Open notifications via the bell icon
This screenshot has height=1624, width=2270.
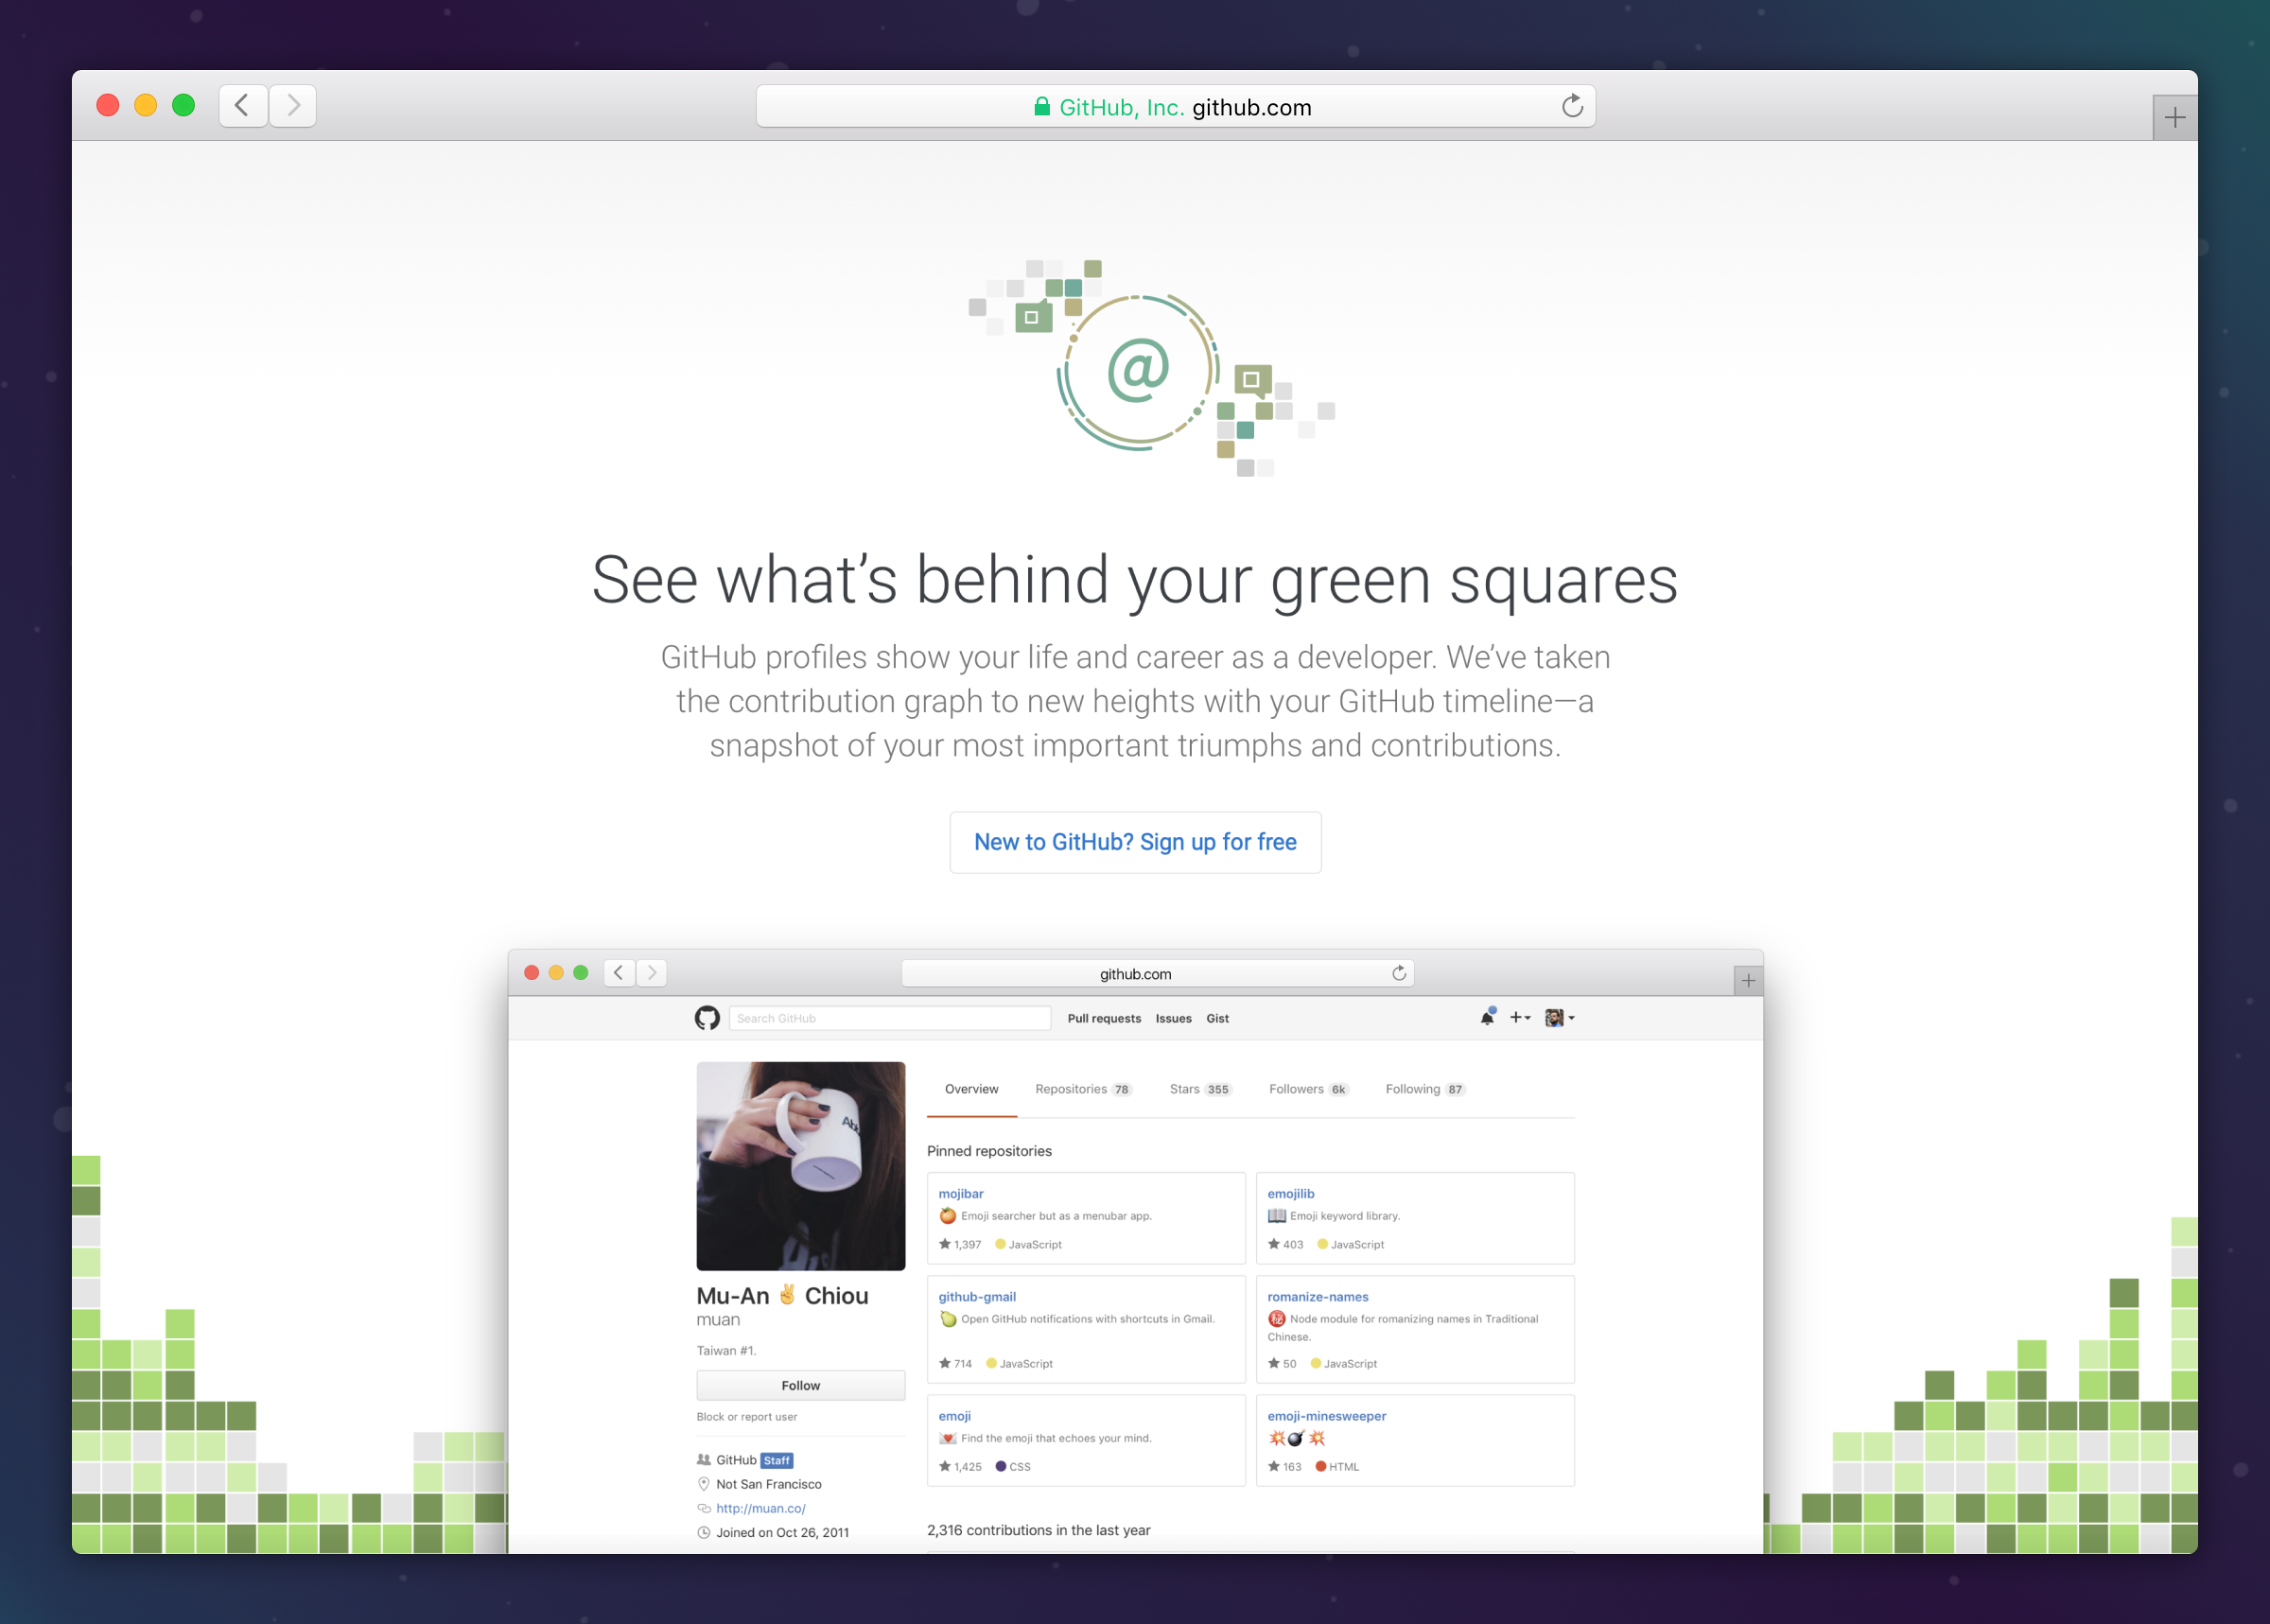tap(1486, 1017)
